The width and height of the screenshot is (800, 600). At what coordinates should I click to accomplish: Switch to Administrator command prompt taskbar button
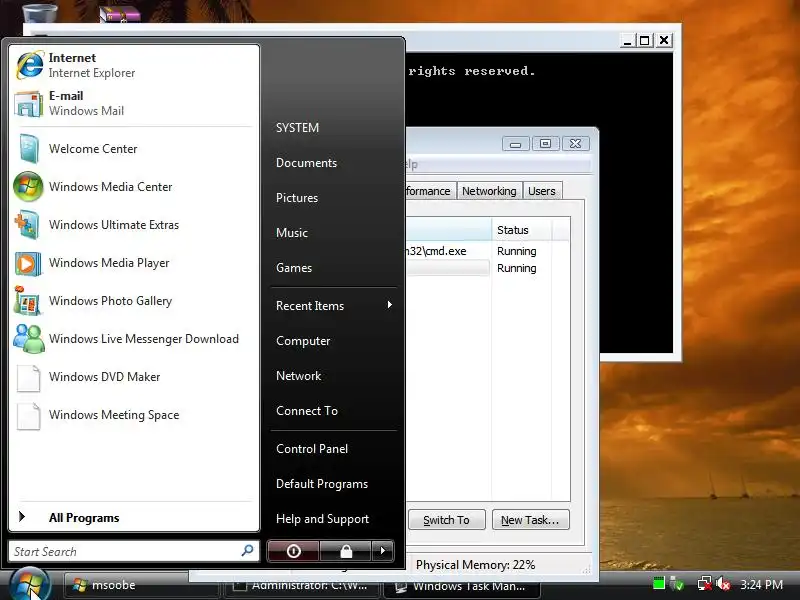tap(301, 587)
